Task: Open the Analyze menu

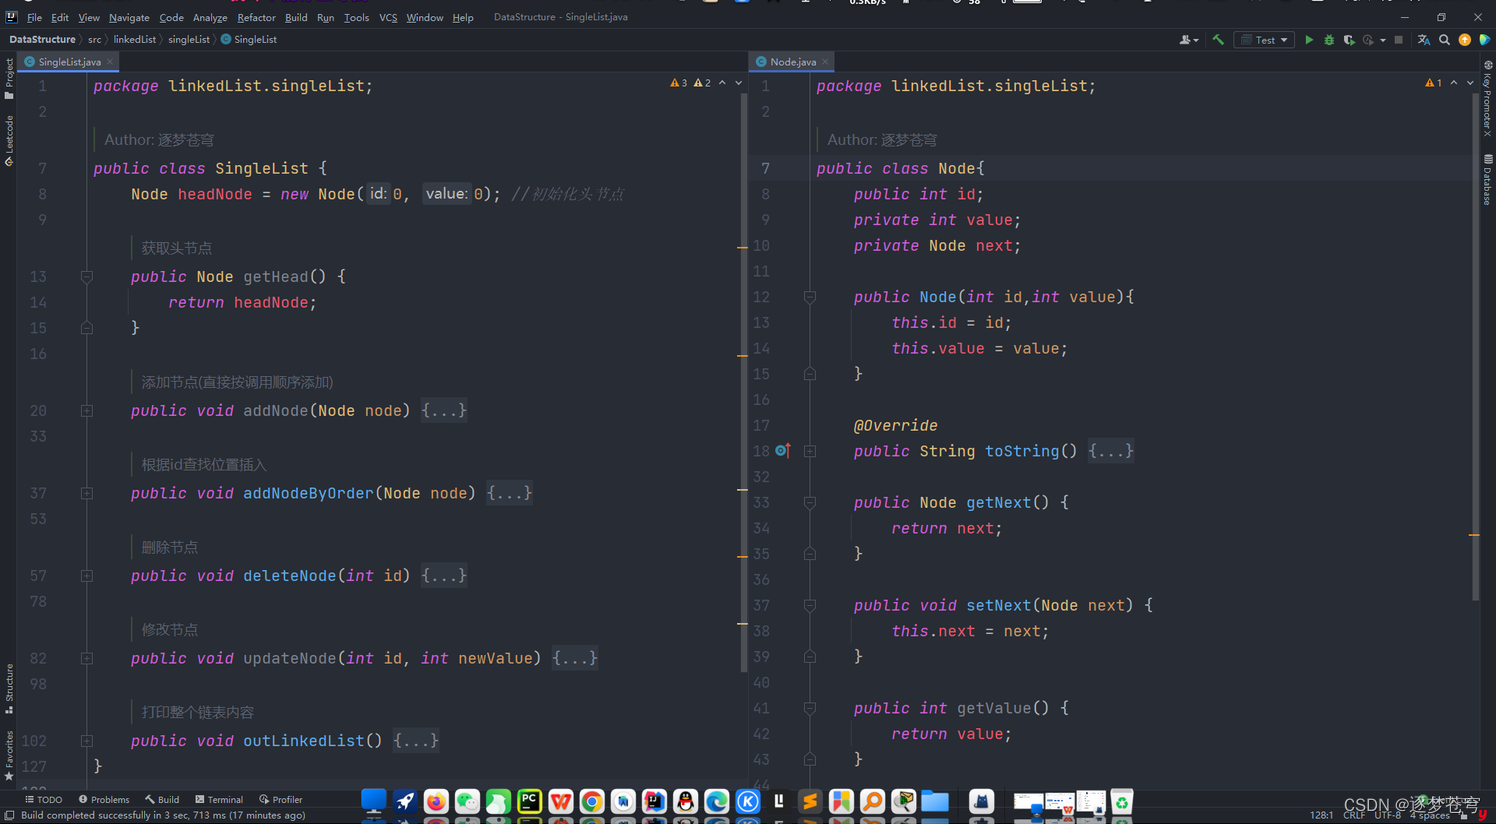Action: (210, 17)
